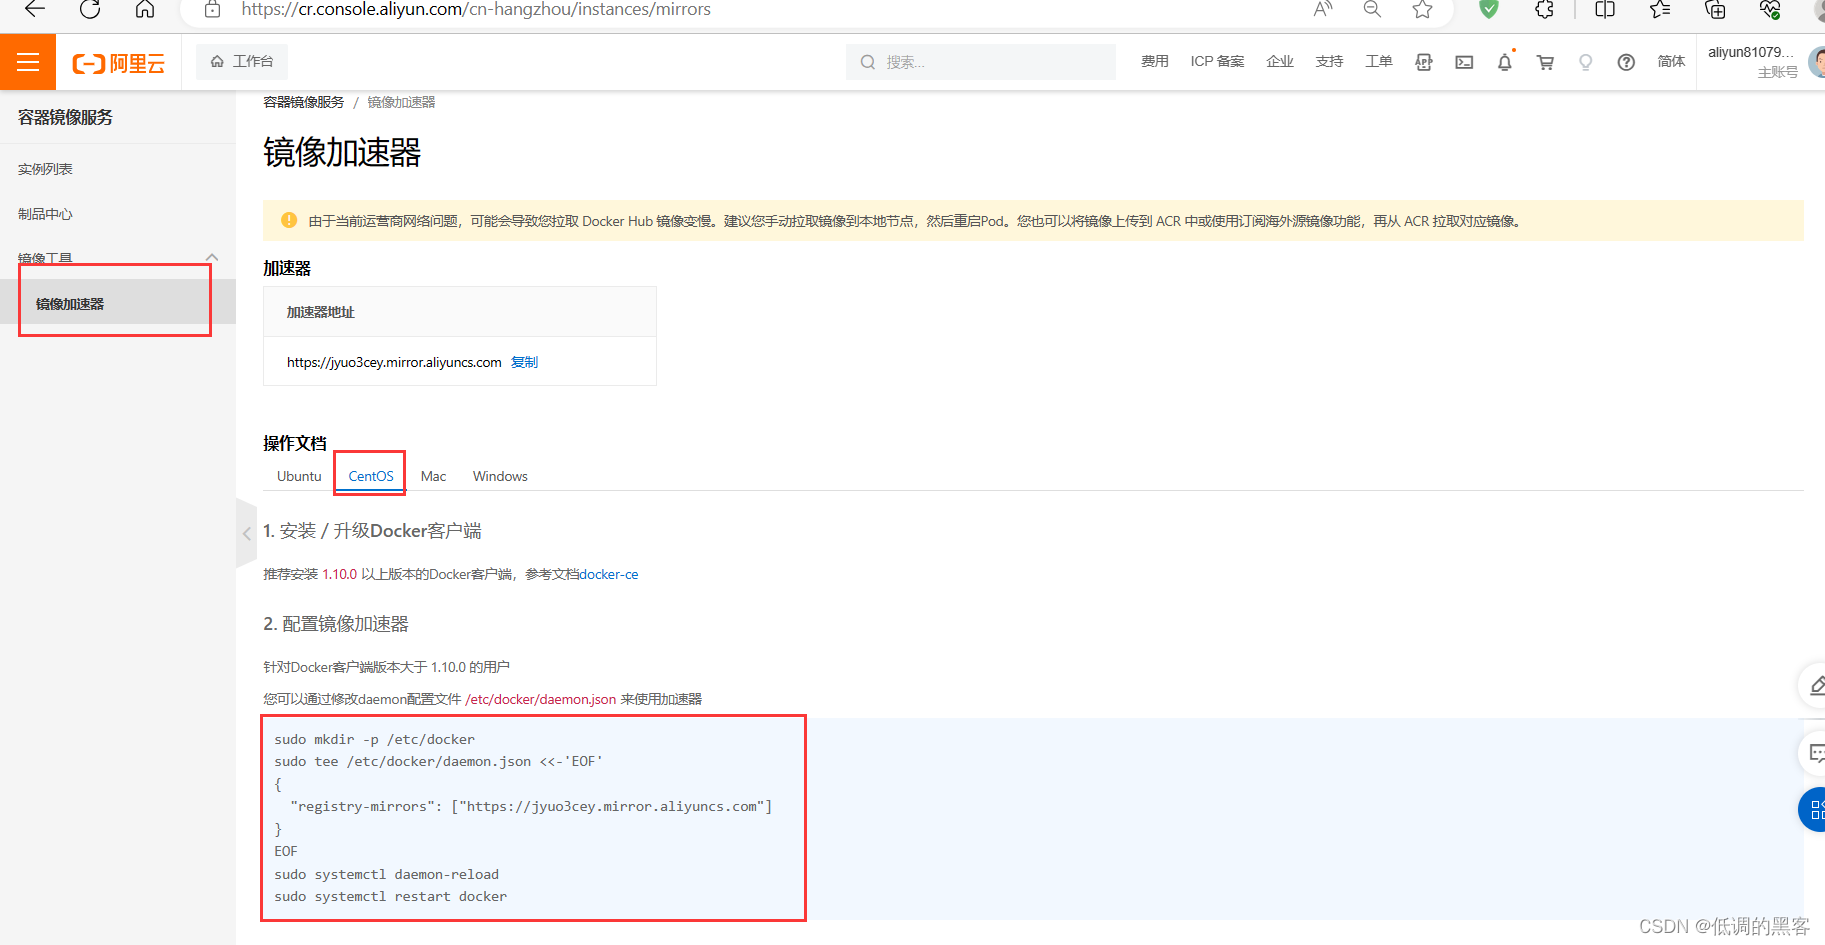This screenshot has height=945, width=1825.
Task: Click the 工作台 workbench button
Action: pyautogui.click(x=242, y=62)
